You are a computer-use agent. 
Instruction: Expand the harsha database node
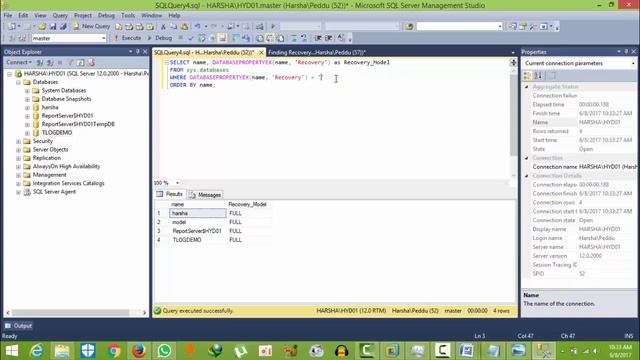(x=27, y=108)
